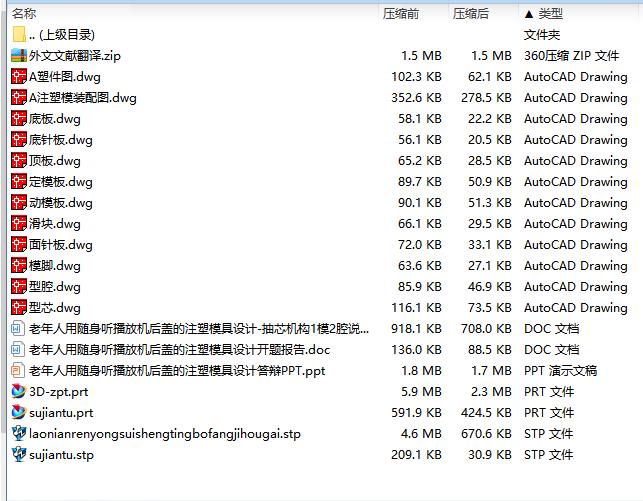Screen dimensions: 643x501
Task: Click the AutoCAD icon of 顶板.dwg
Action: (x=19, y=160)
